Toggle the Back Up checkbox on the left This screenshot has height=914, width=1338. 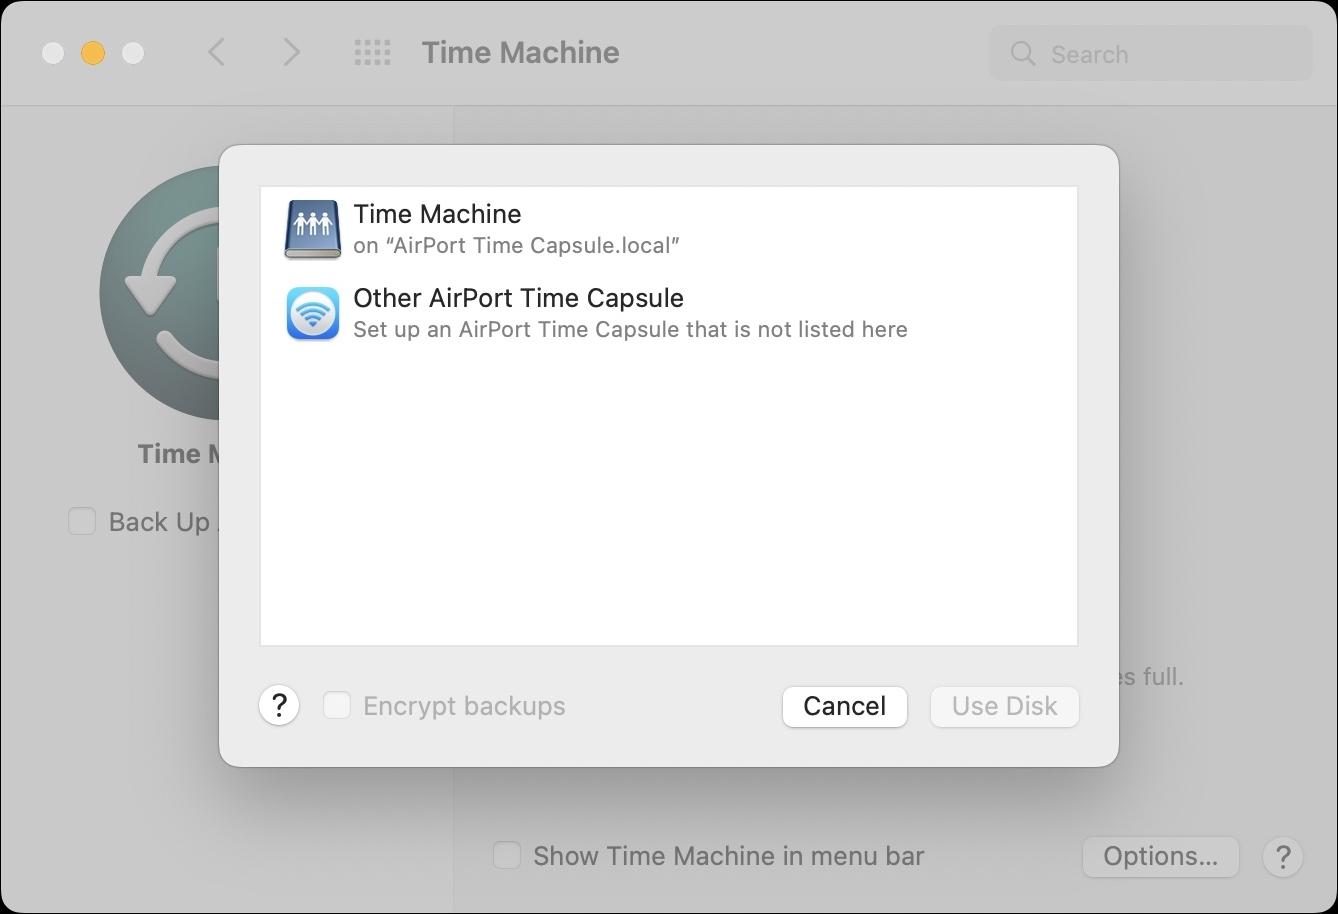point(82,521)
